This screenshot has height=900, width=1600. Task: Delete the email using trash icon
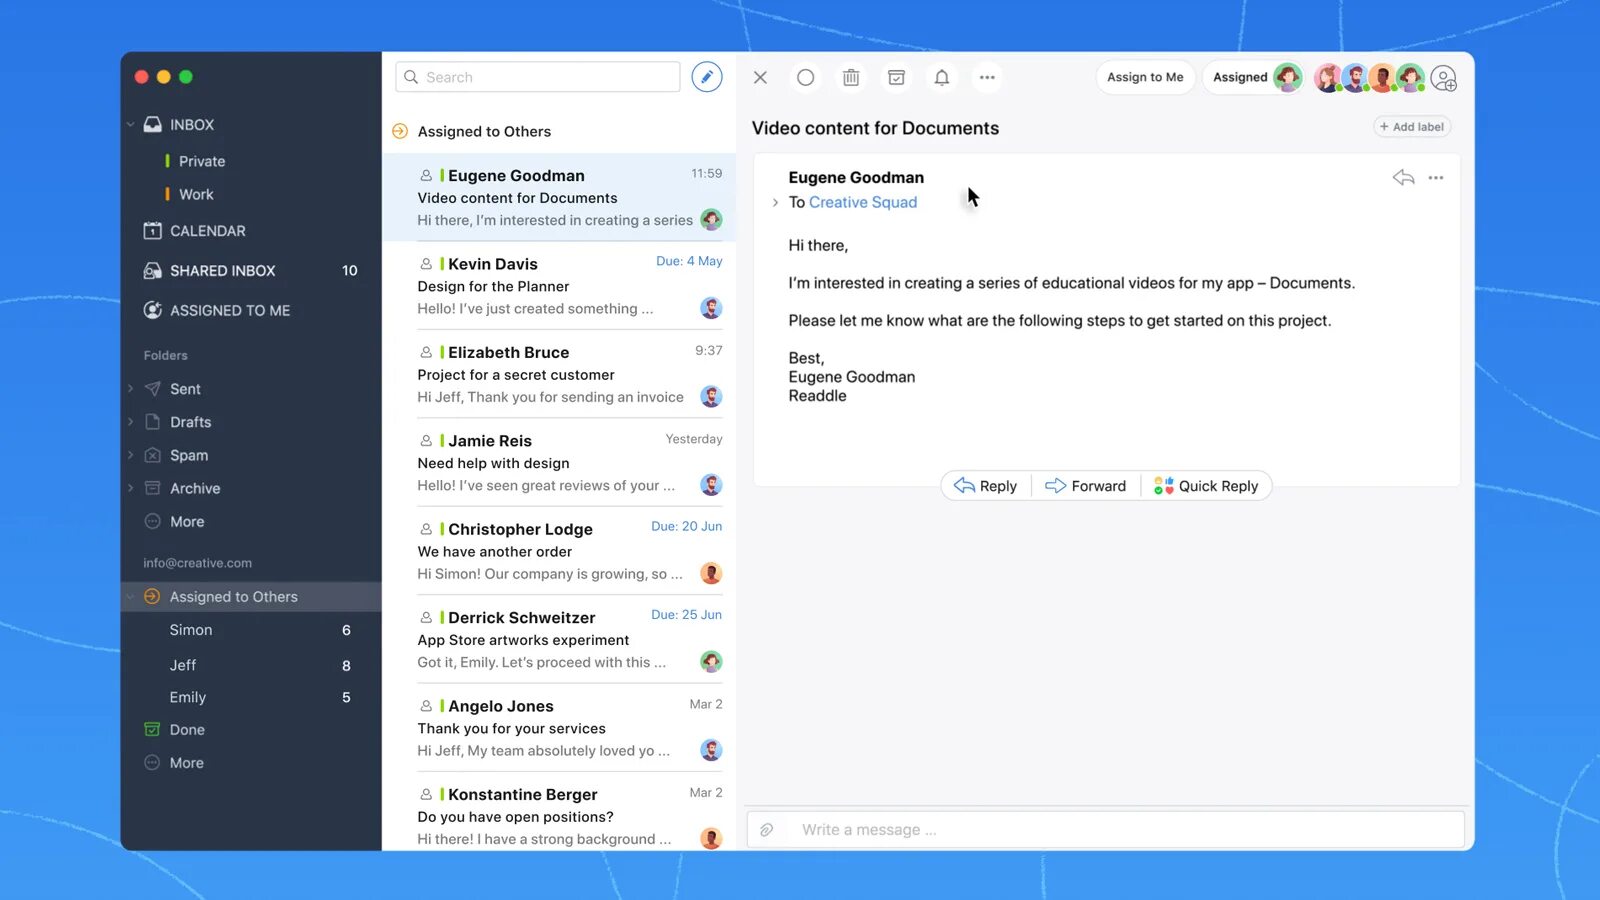pyautogui.click(x=851, y=77)
